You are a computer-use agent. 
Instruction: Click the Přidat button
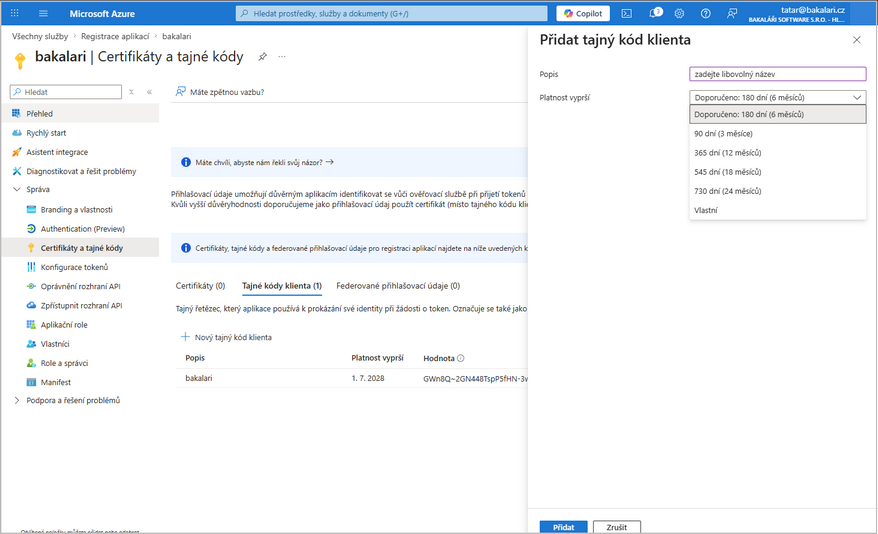tap(563, 527)
